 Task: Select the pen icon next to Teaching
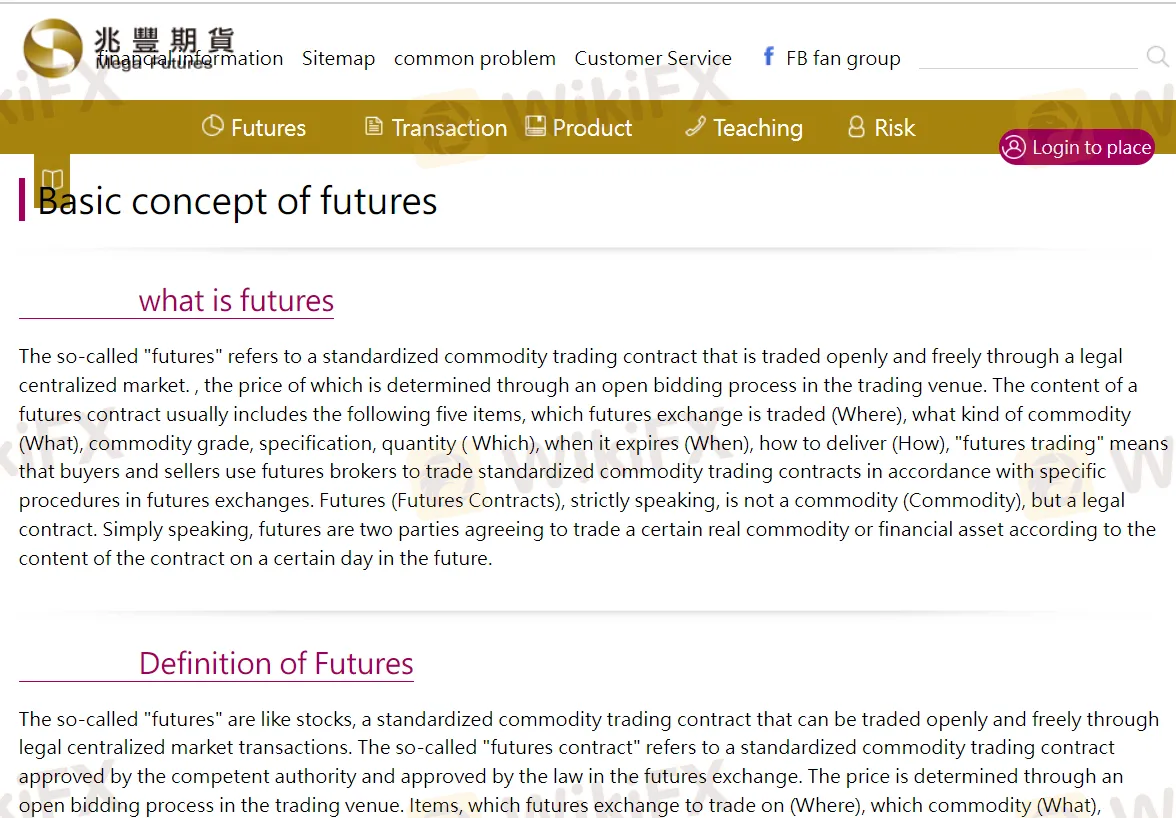695,127
